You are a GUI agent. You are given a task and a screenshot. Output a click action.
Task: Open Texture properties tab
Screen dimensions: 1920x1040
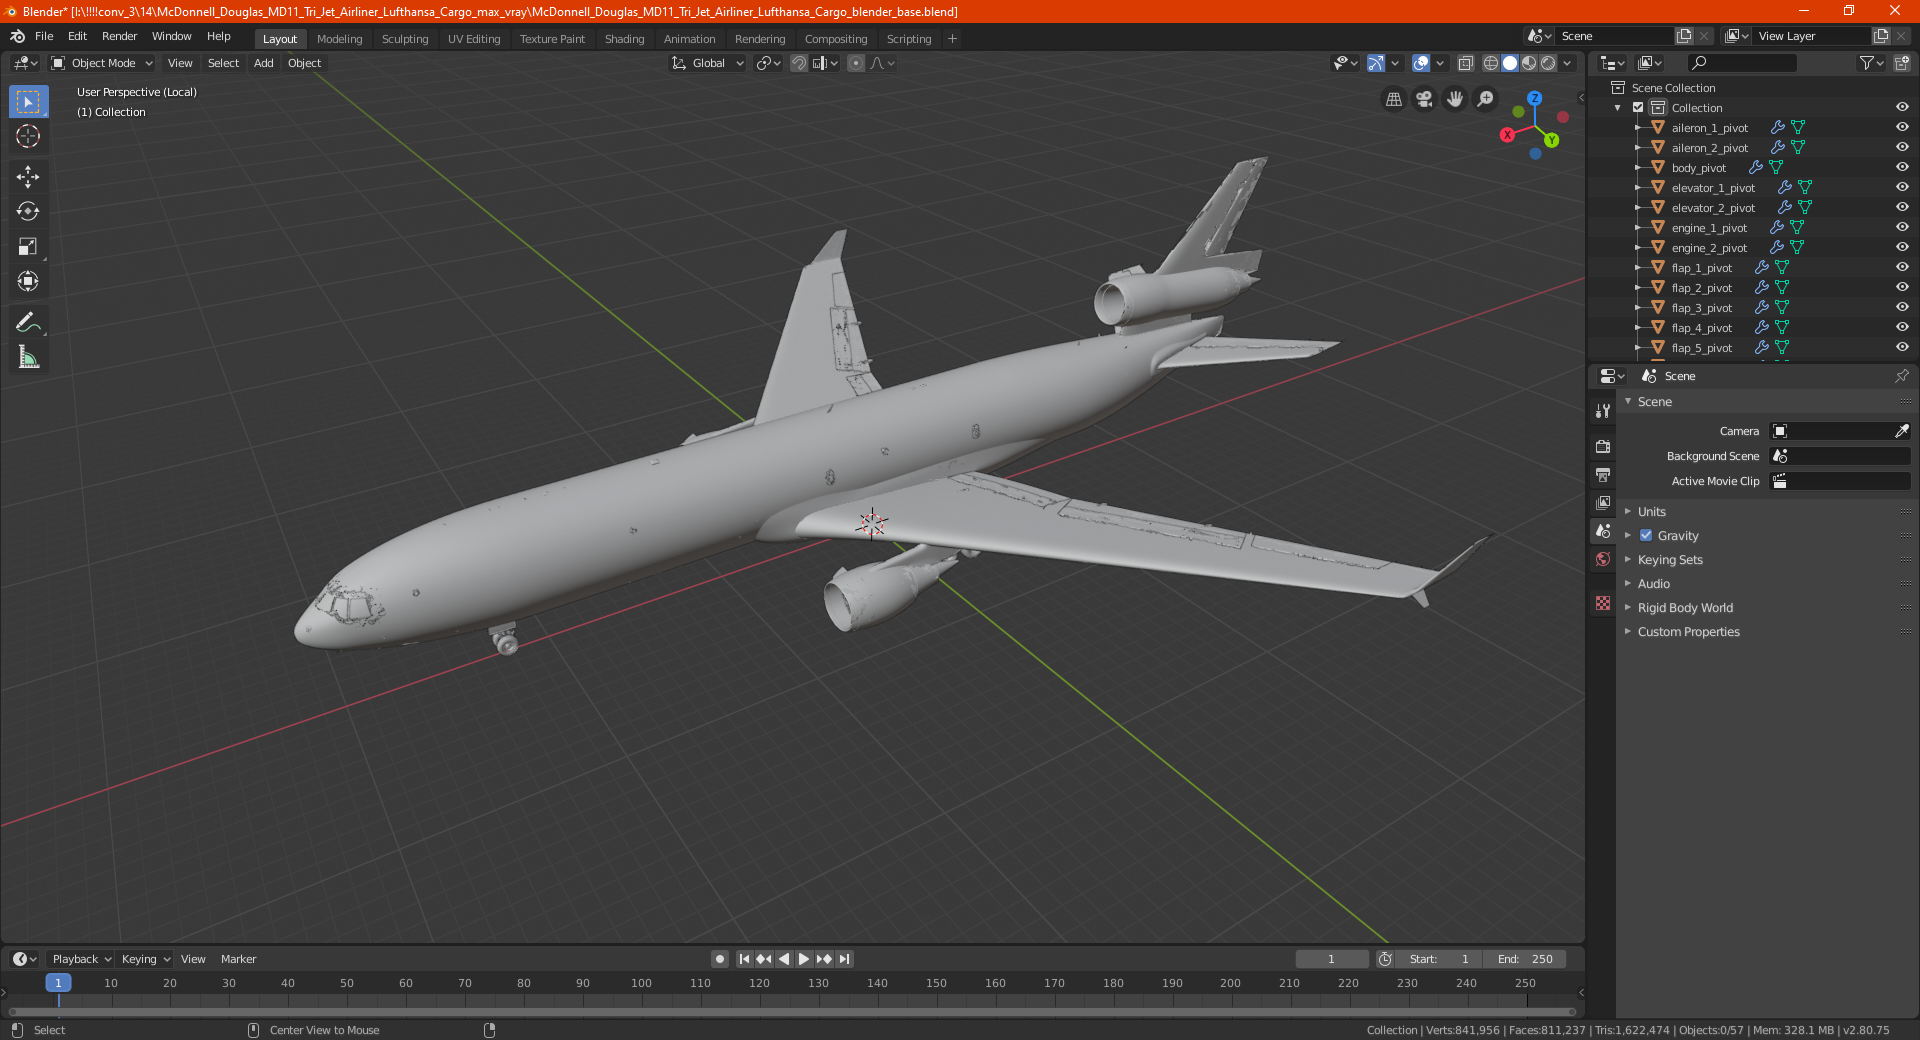click(1603, 603)
